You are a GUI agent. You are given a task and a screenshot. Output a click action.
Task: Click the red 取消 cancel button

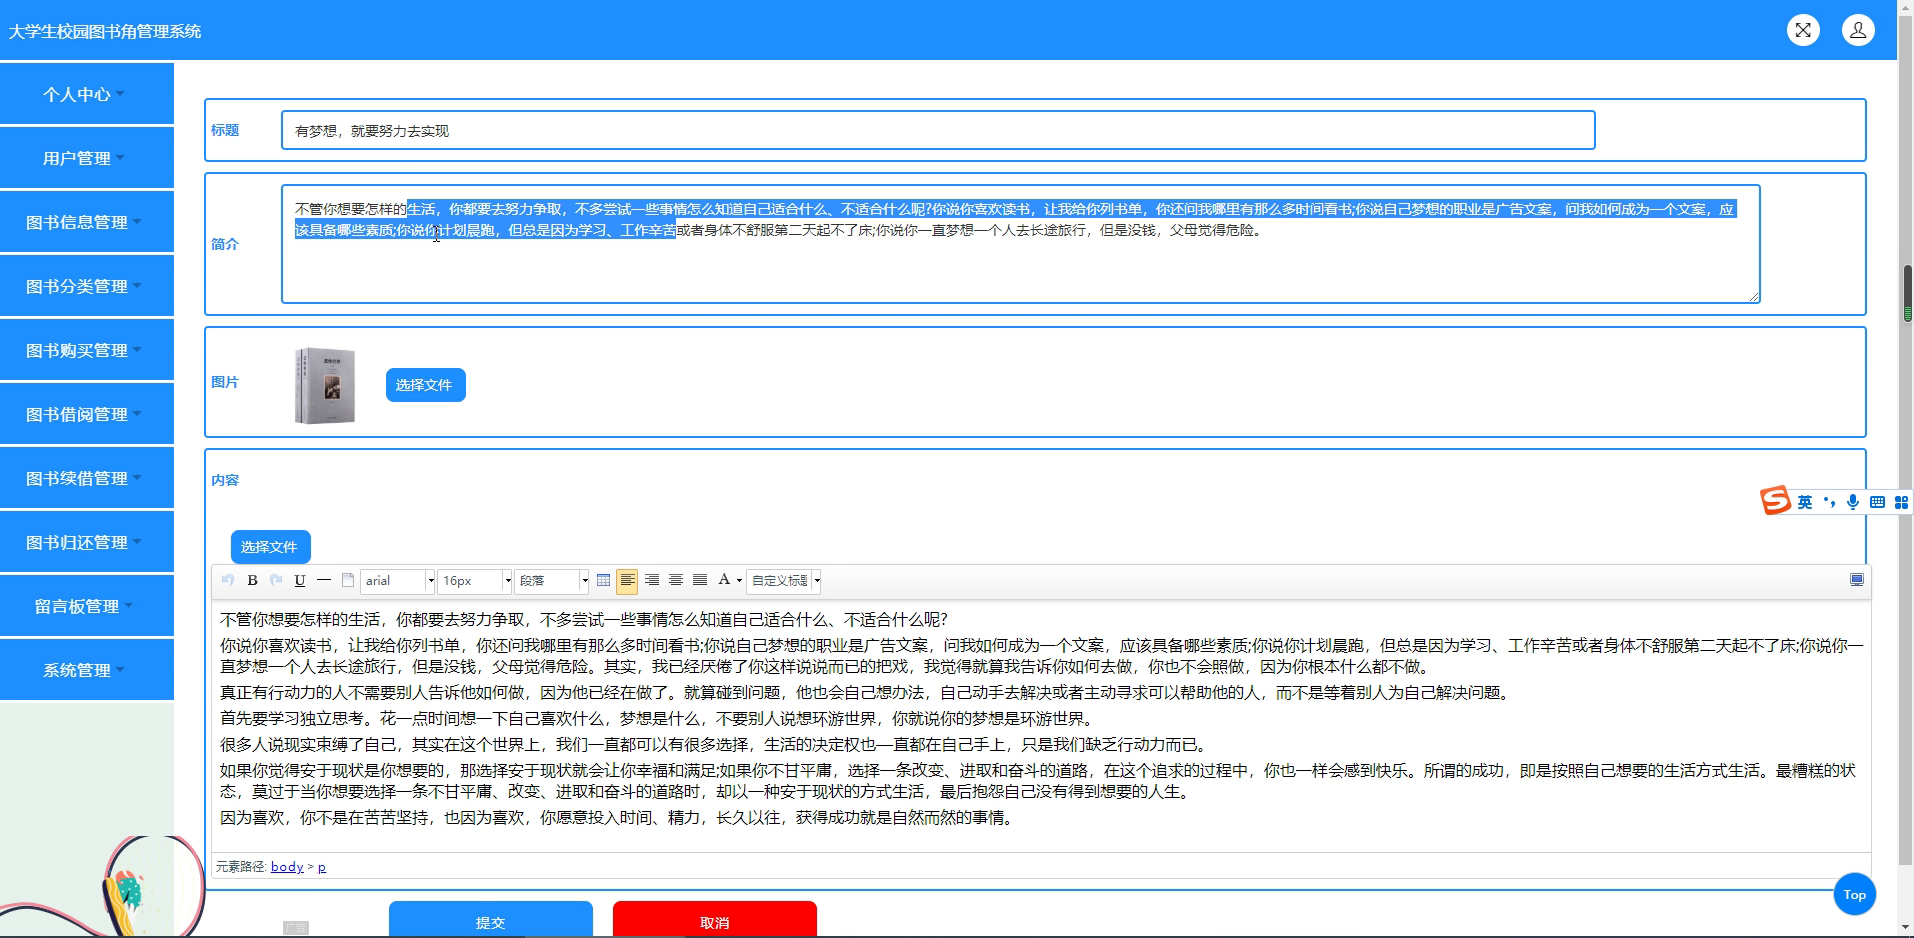click(x=714, y=919)
